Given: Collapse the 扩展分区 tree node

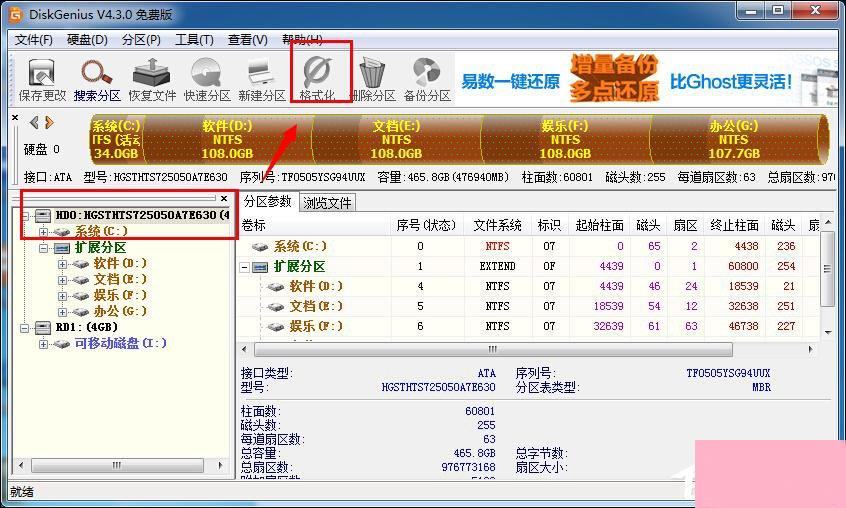Looking at the screenshot, I should tap(44, 248).
